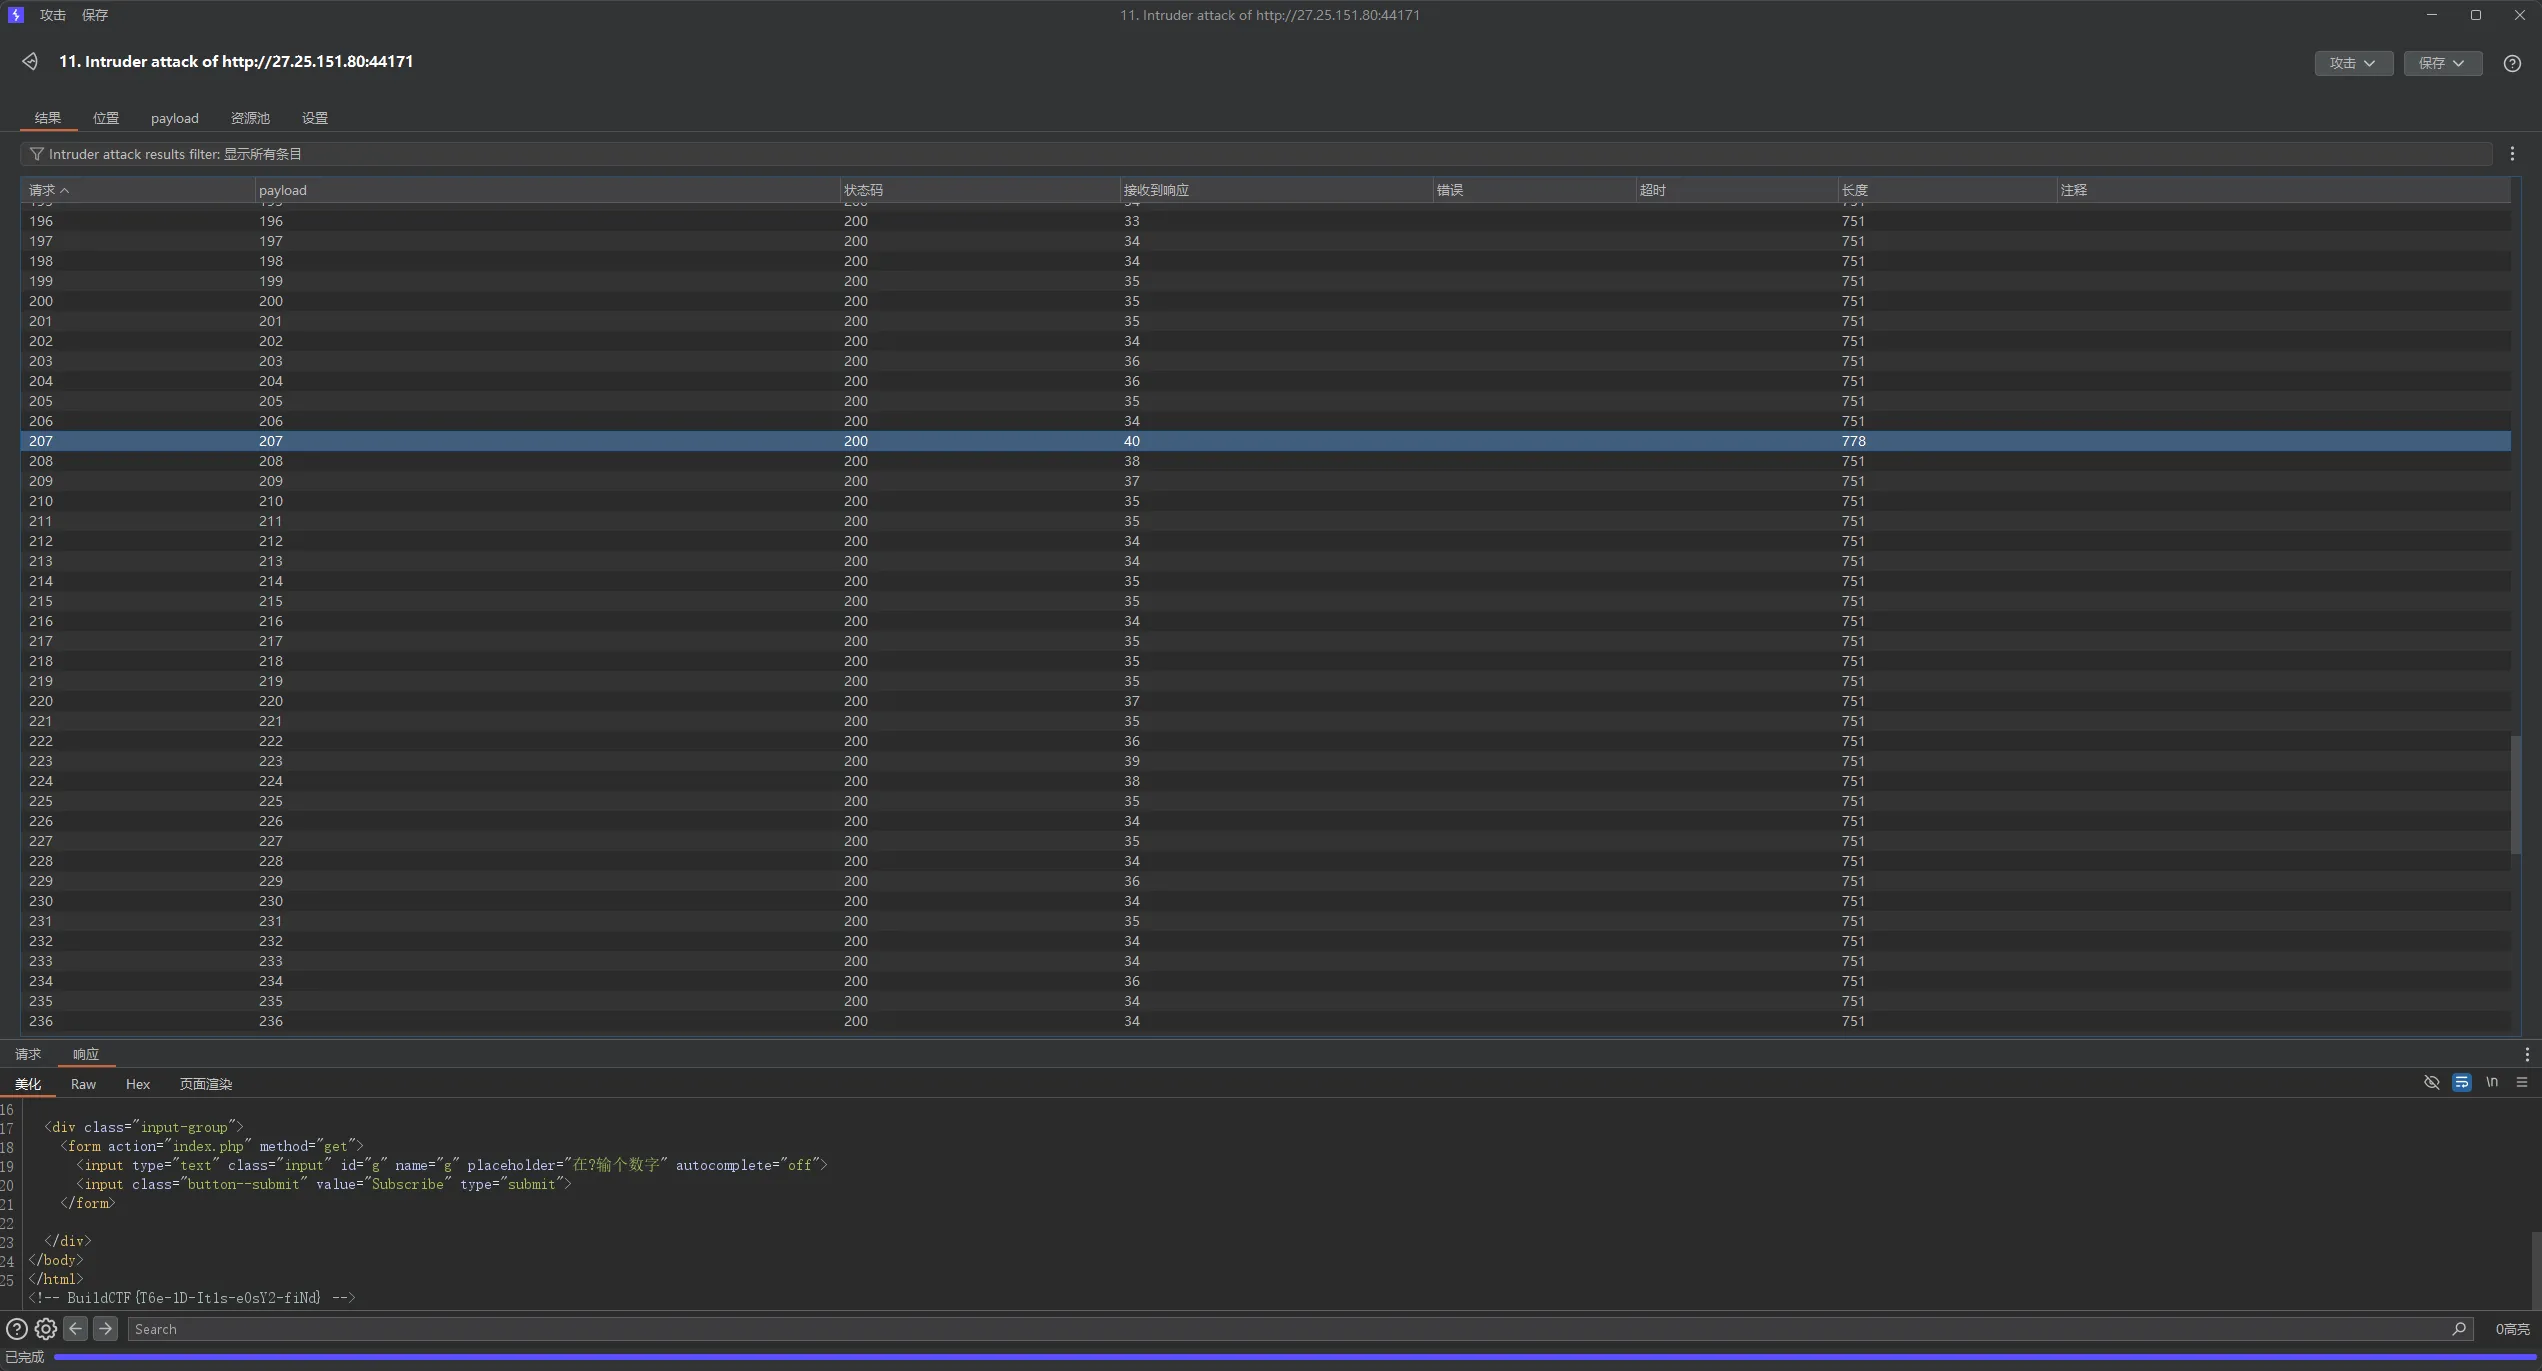This screenshot has height=1371, width=2542.
Task: Click the back arrow icon beside attack title
Action: pyautogui.click(x=30, y=62)
